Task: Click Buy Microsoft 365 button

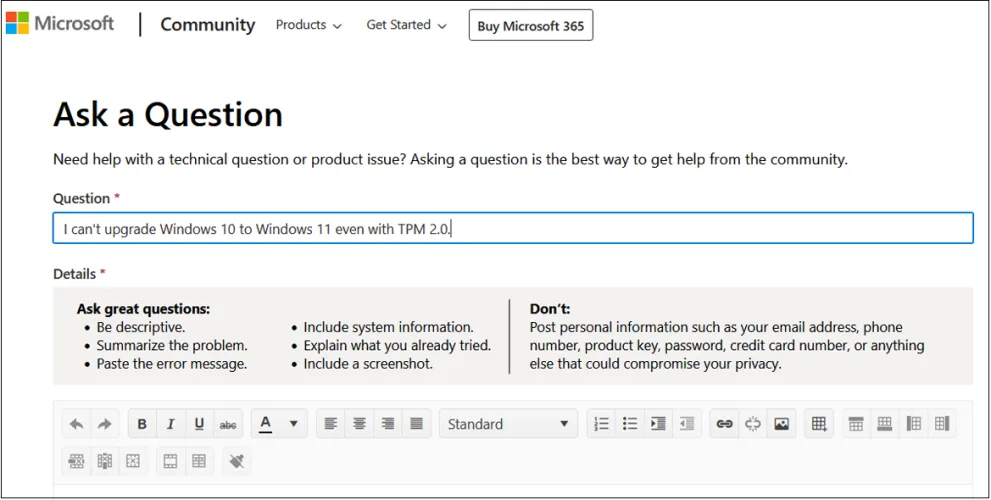Action: pyautogui.click(x=530, y=26)
